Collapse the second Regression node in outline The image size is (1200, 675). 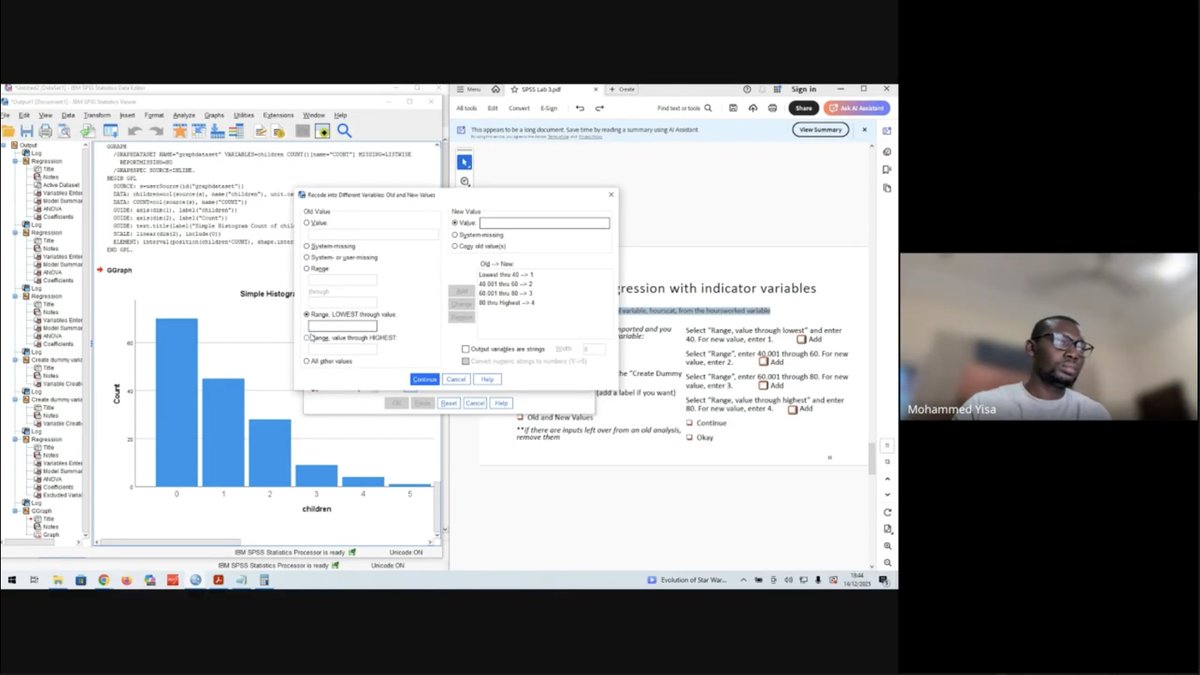coord(15,232)
